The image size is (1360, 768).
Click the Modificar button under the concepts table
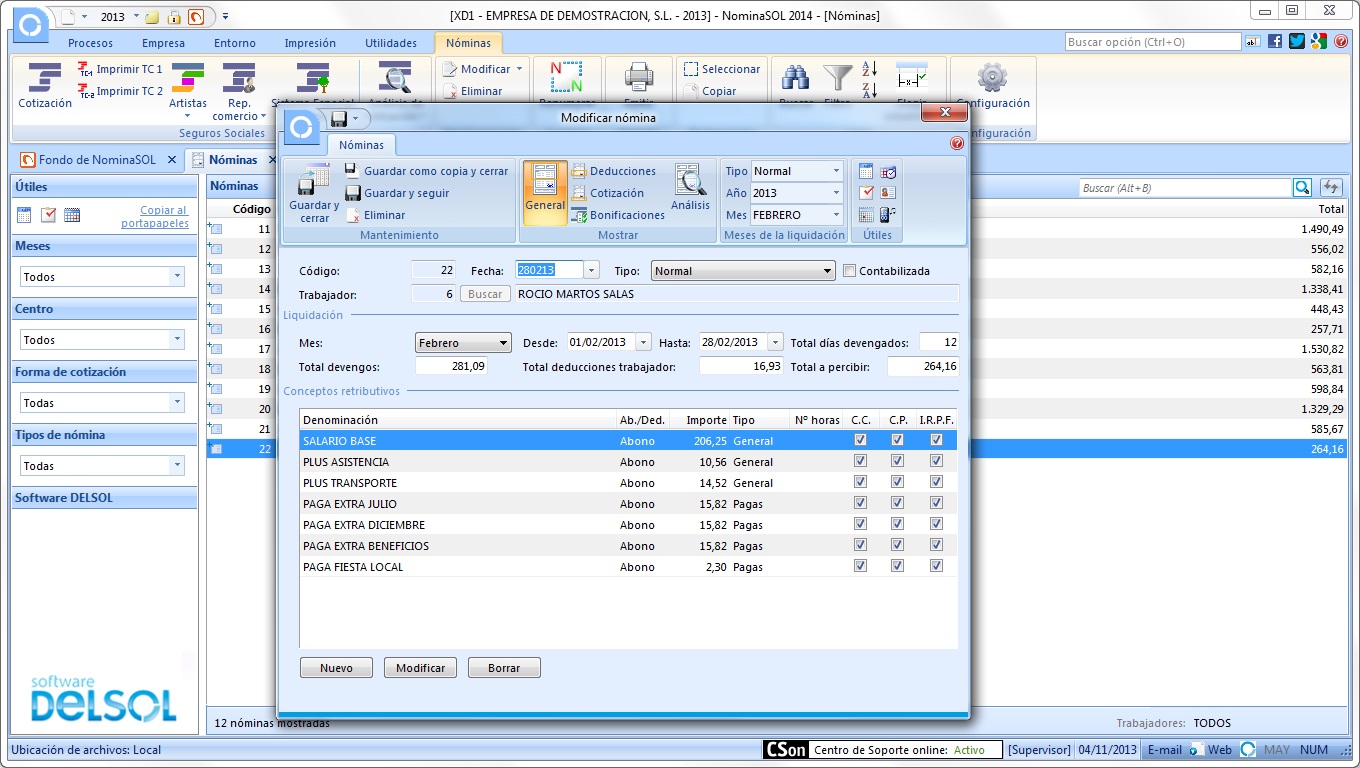coord(420,668)
